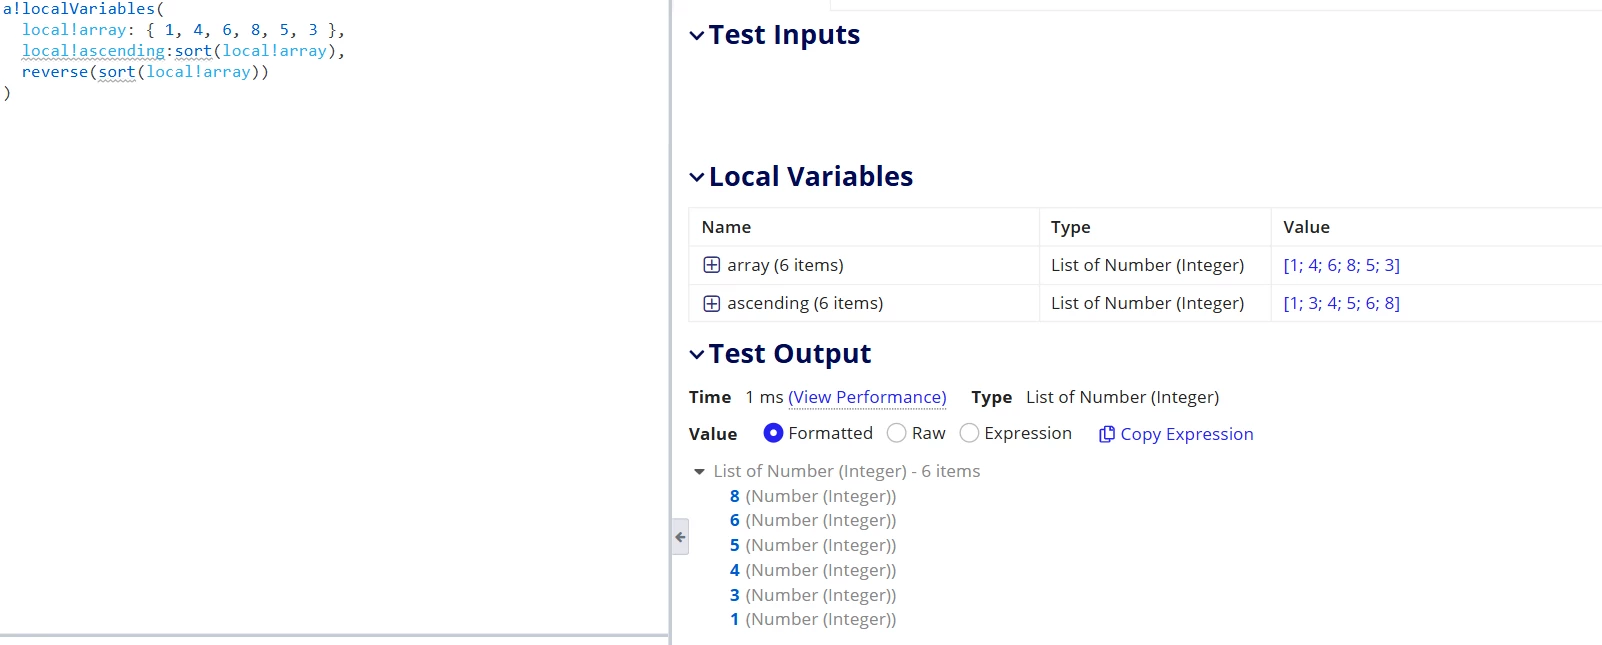Open the View Performance link

coord(867,397)
